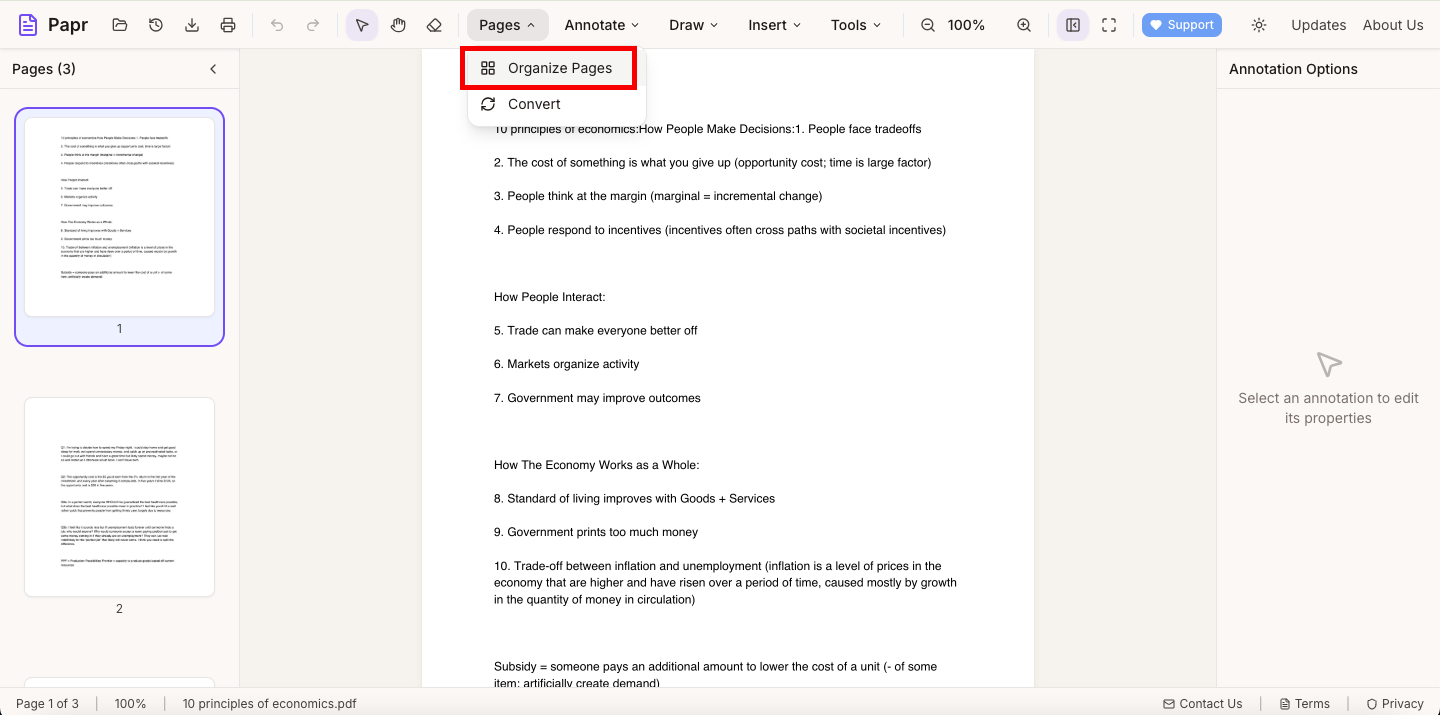
Task: Toggle the left sidebar panel
Action: (1072, 24)
